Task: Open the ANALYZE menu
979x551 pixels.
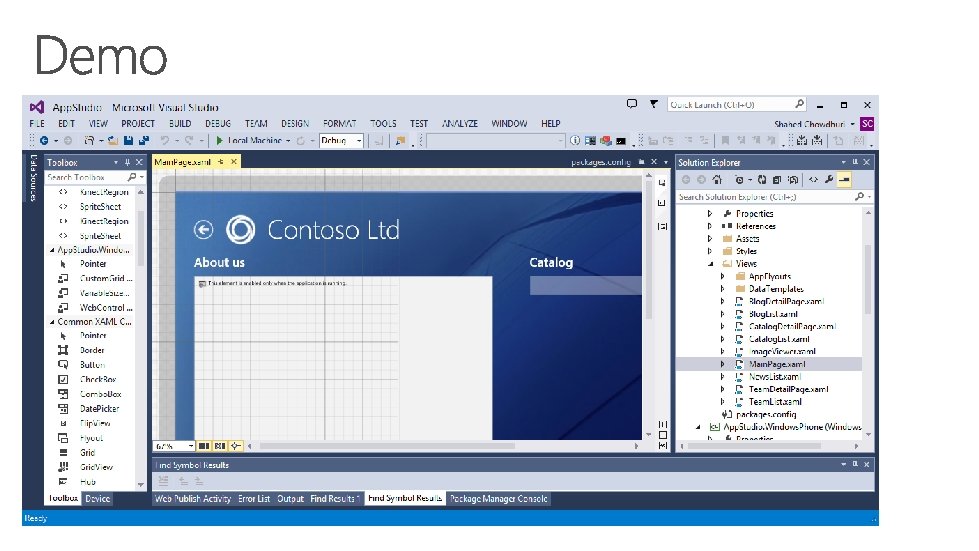Action: pos(460,124)
